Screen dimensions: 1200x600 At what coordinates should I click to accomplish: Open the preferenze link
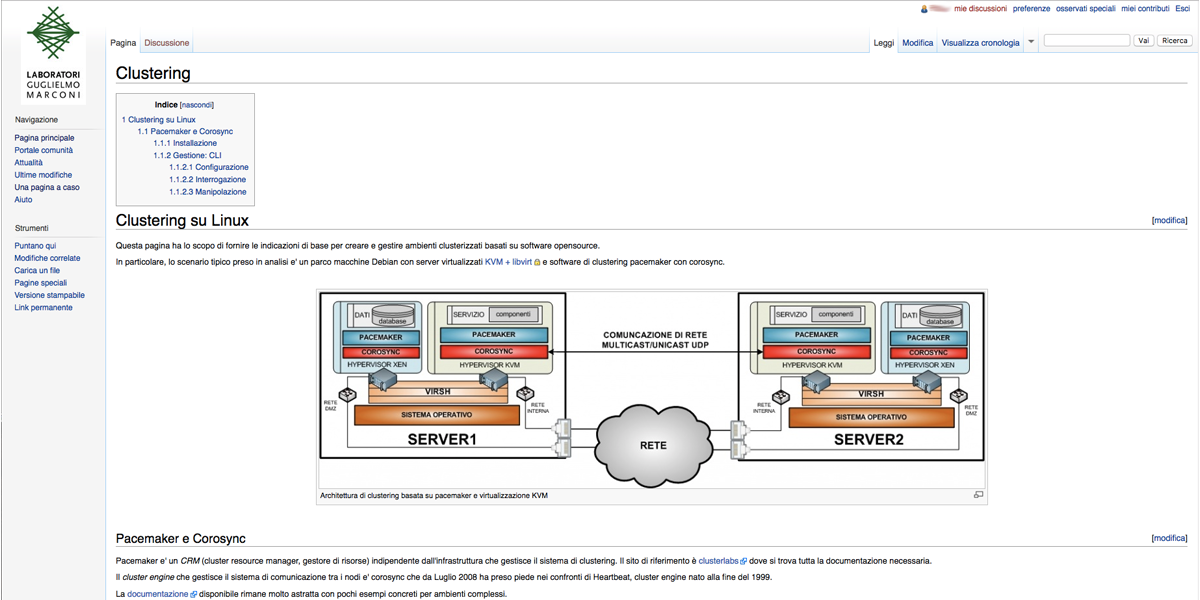(x=1031, y=9)
